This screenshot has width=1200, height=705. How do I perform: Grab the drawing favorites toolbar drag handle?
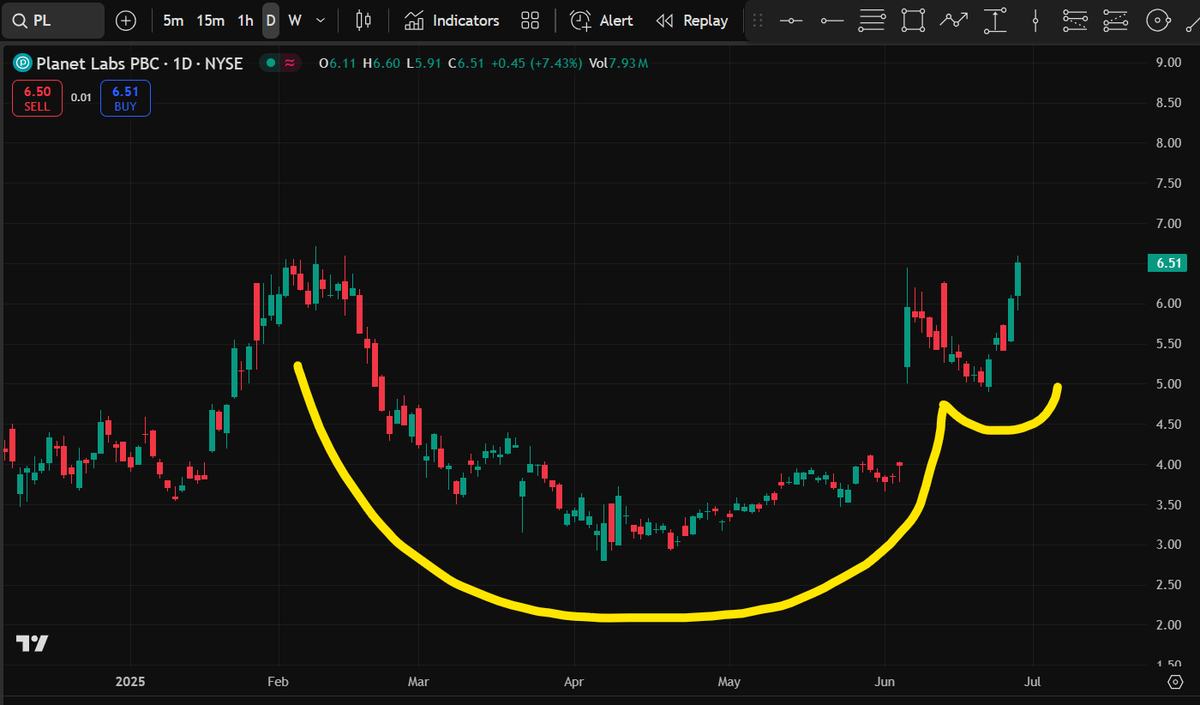tap(758, 20)
